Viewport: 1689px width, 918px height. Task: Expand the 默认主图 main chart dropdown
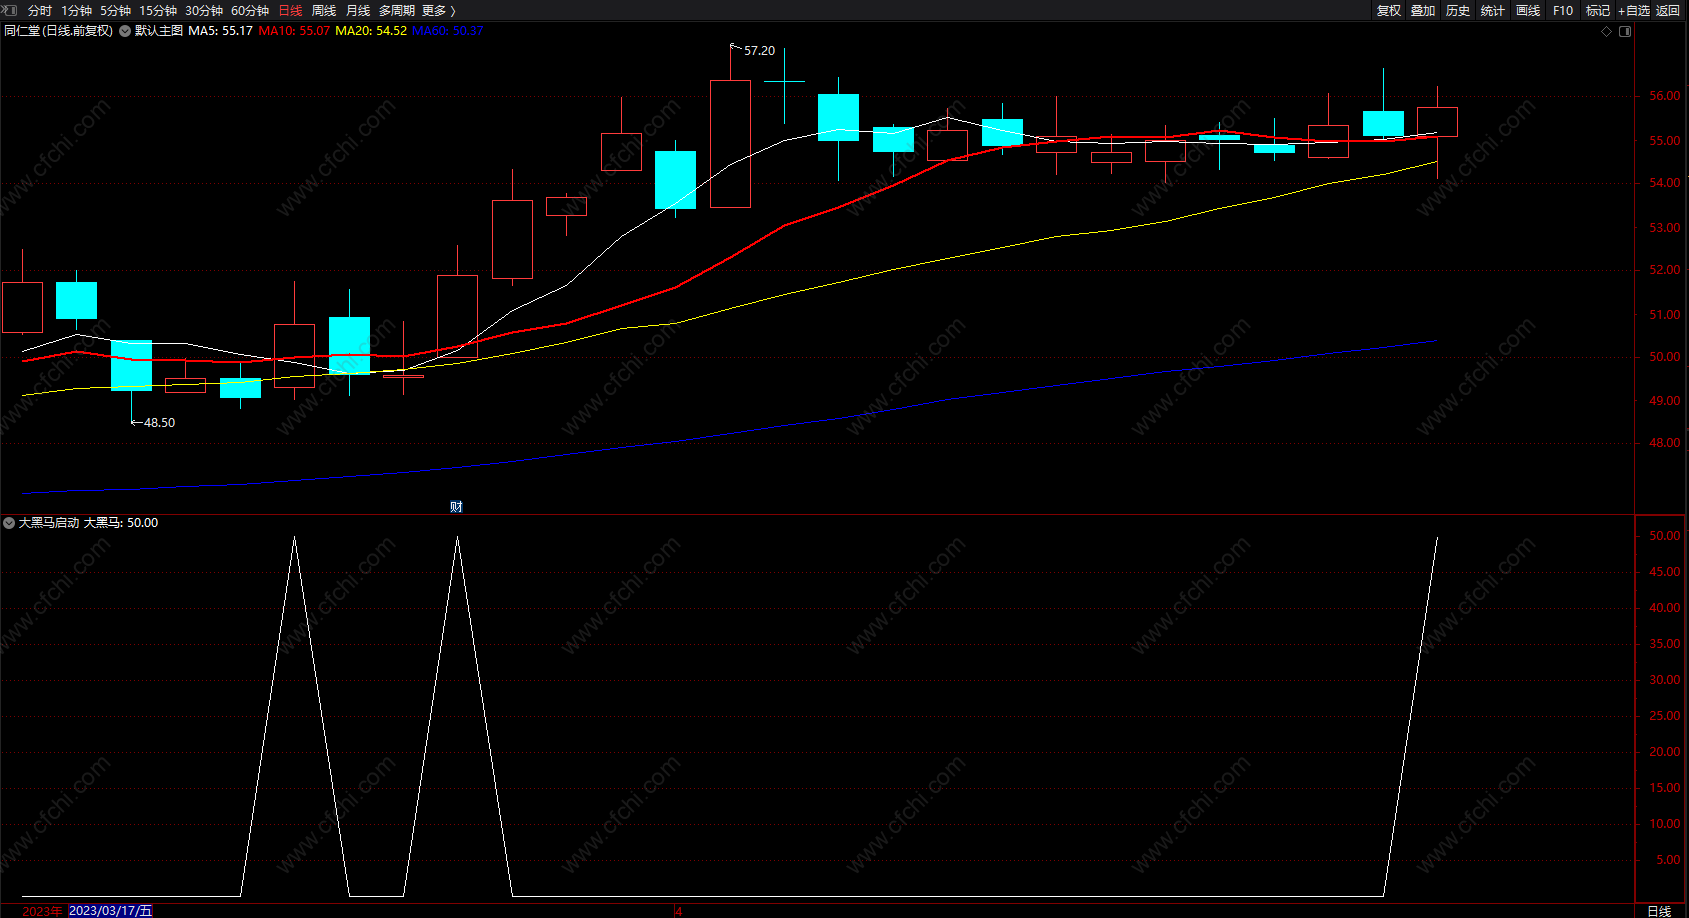[125, 31]
